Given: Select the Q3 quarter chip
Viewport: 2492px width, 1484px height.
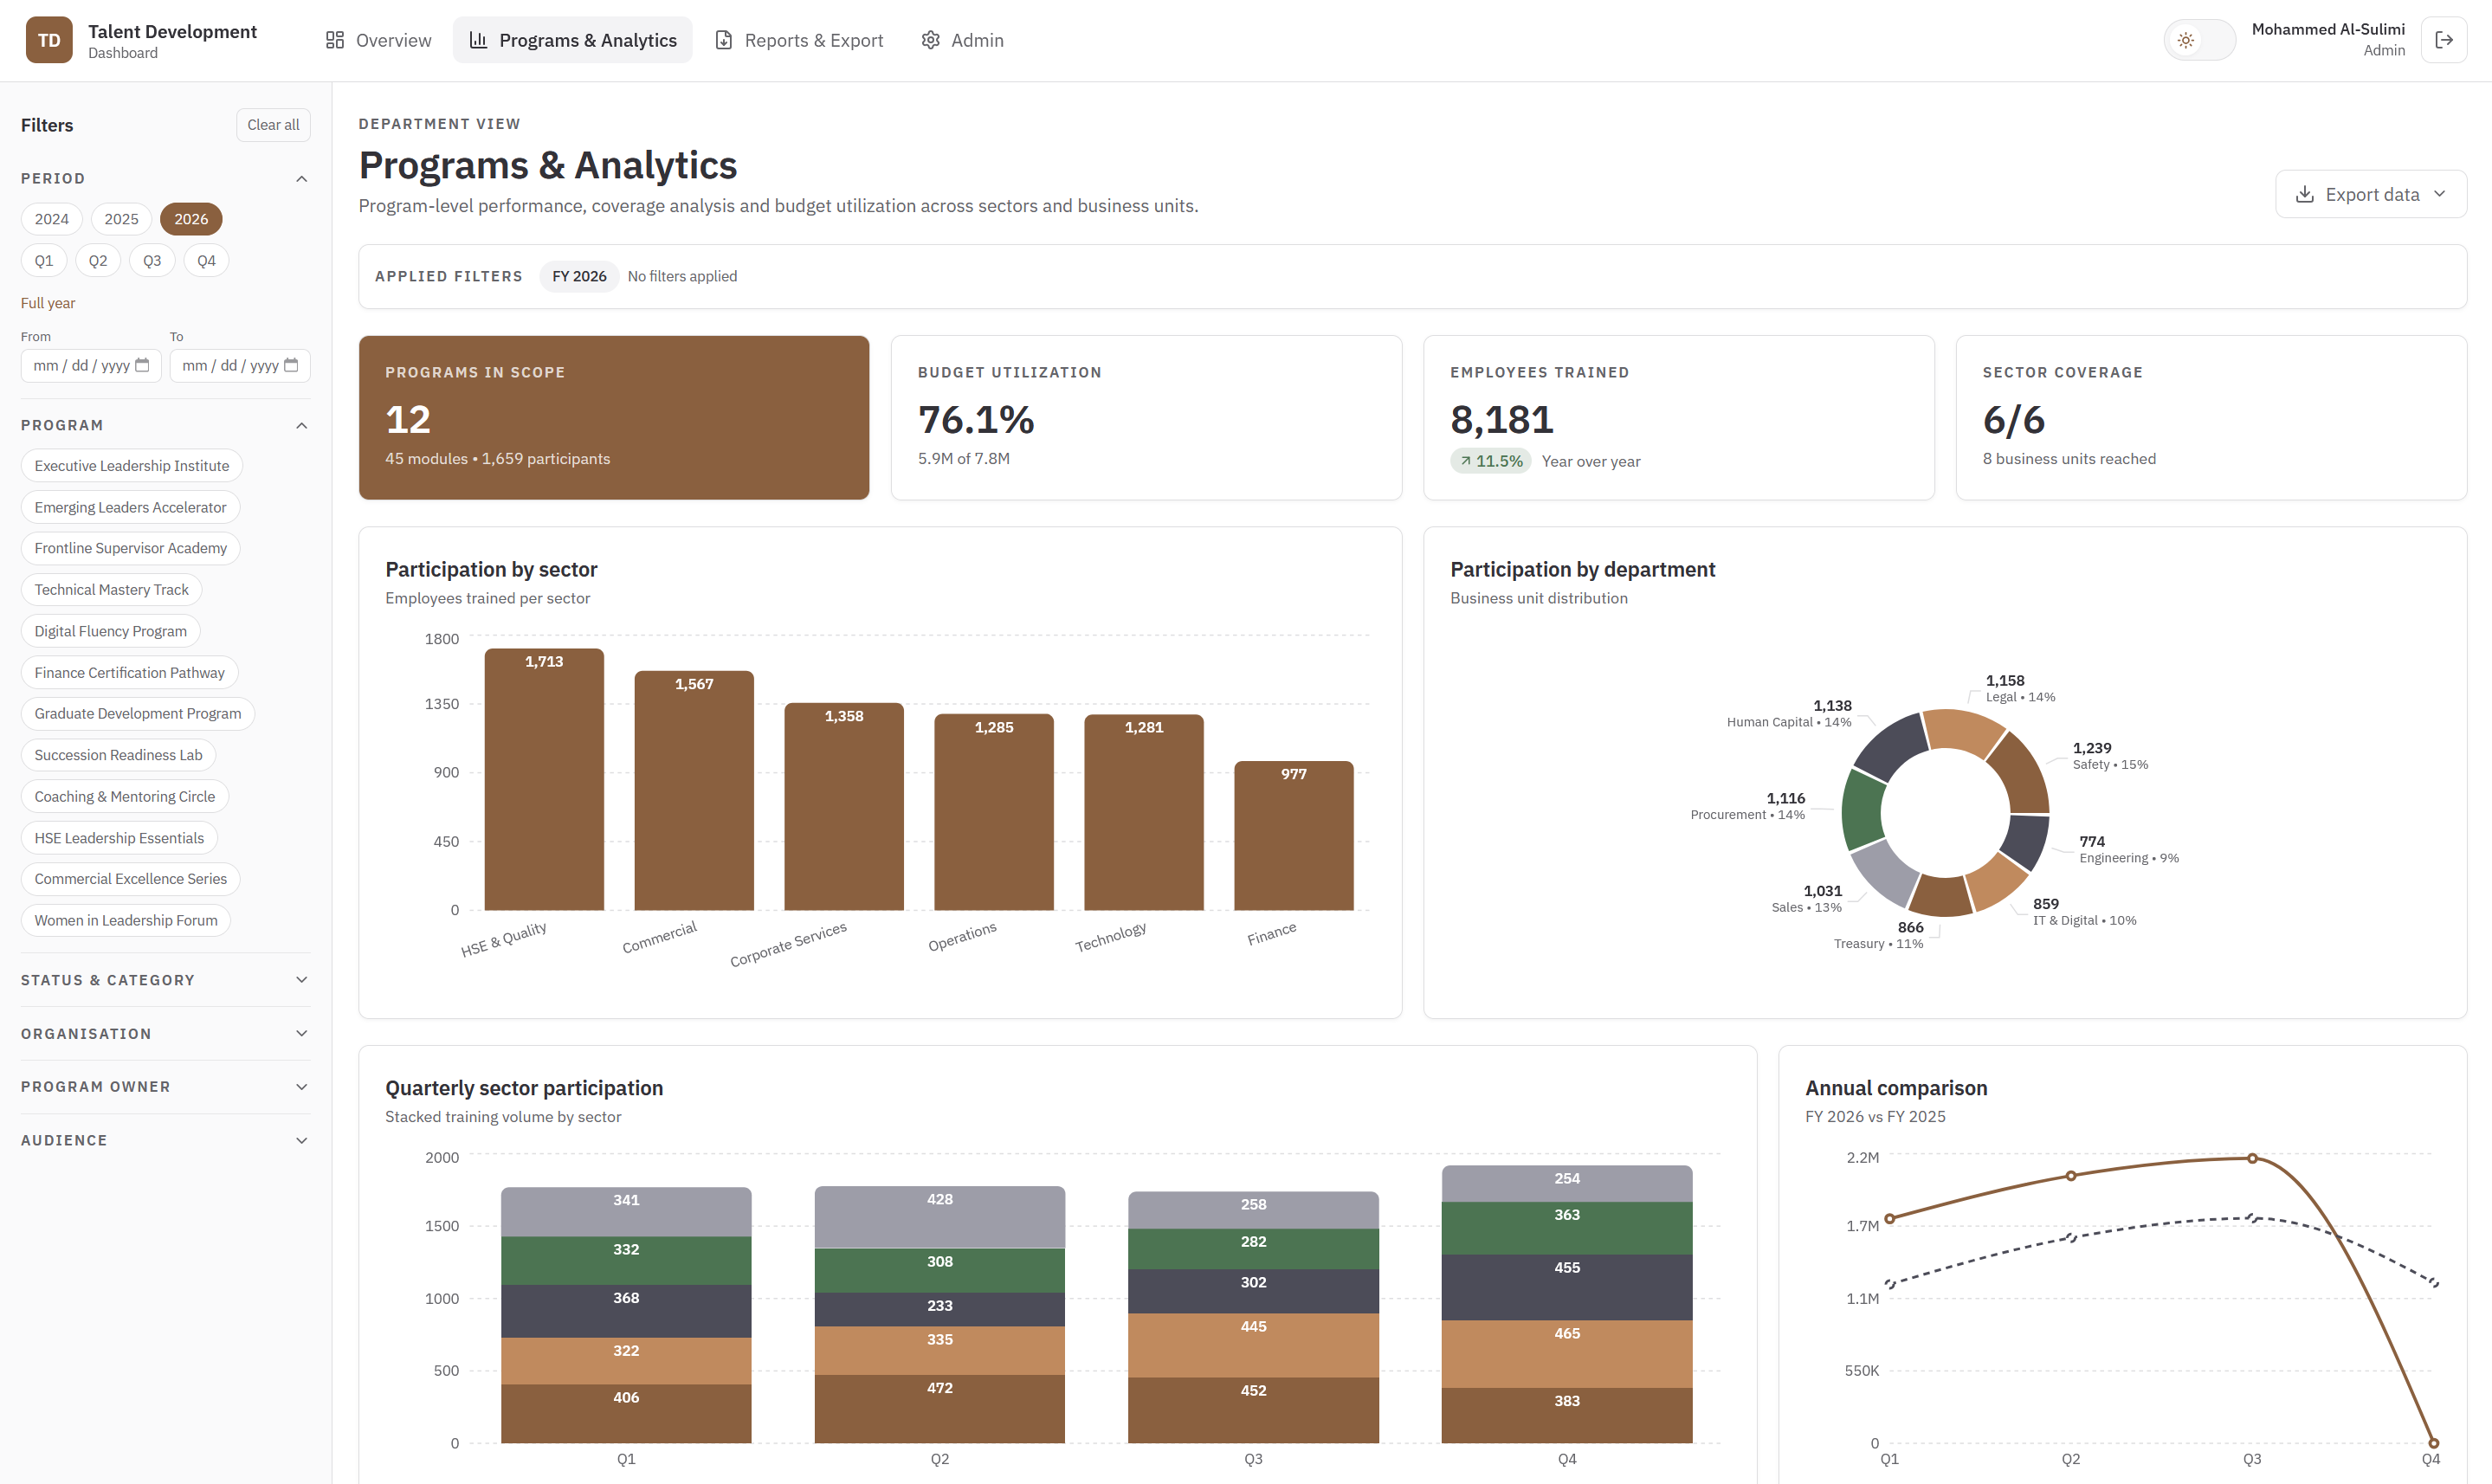Looking at the screenshot, I should point(152,261).
